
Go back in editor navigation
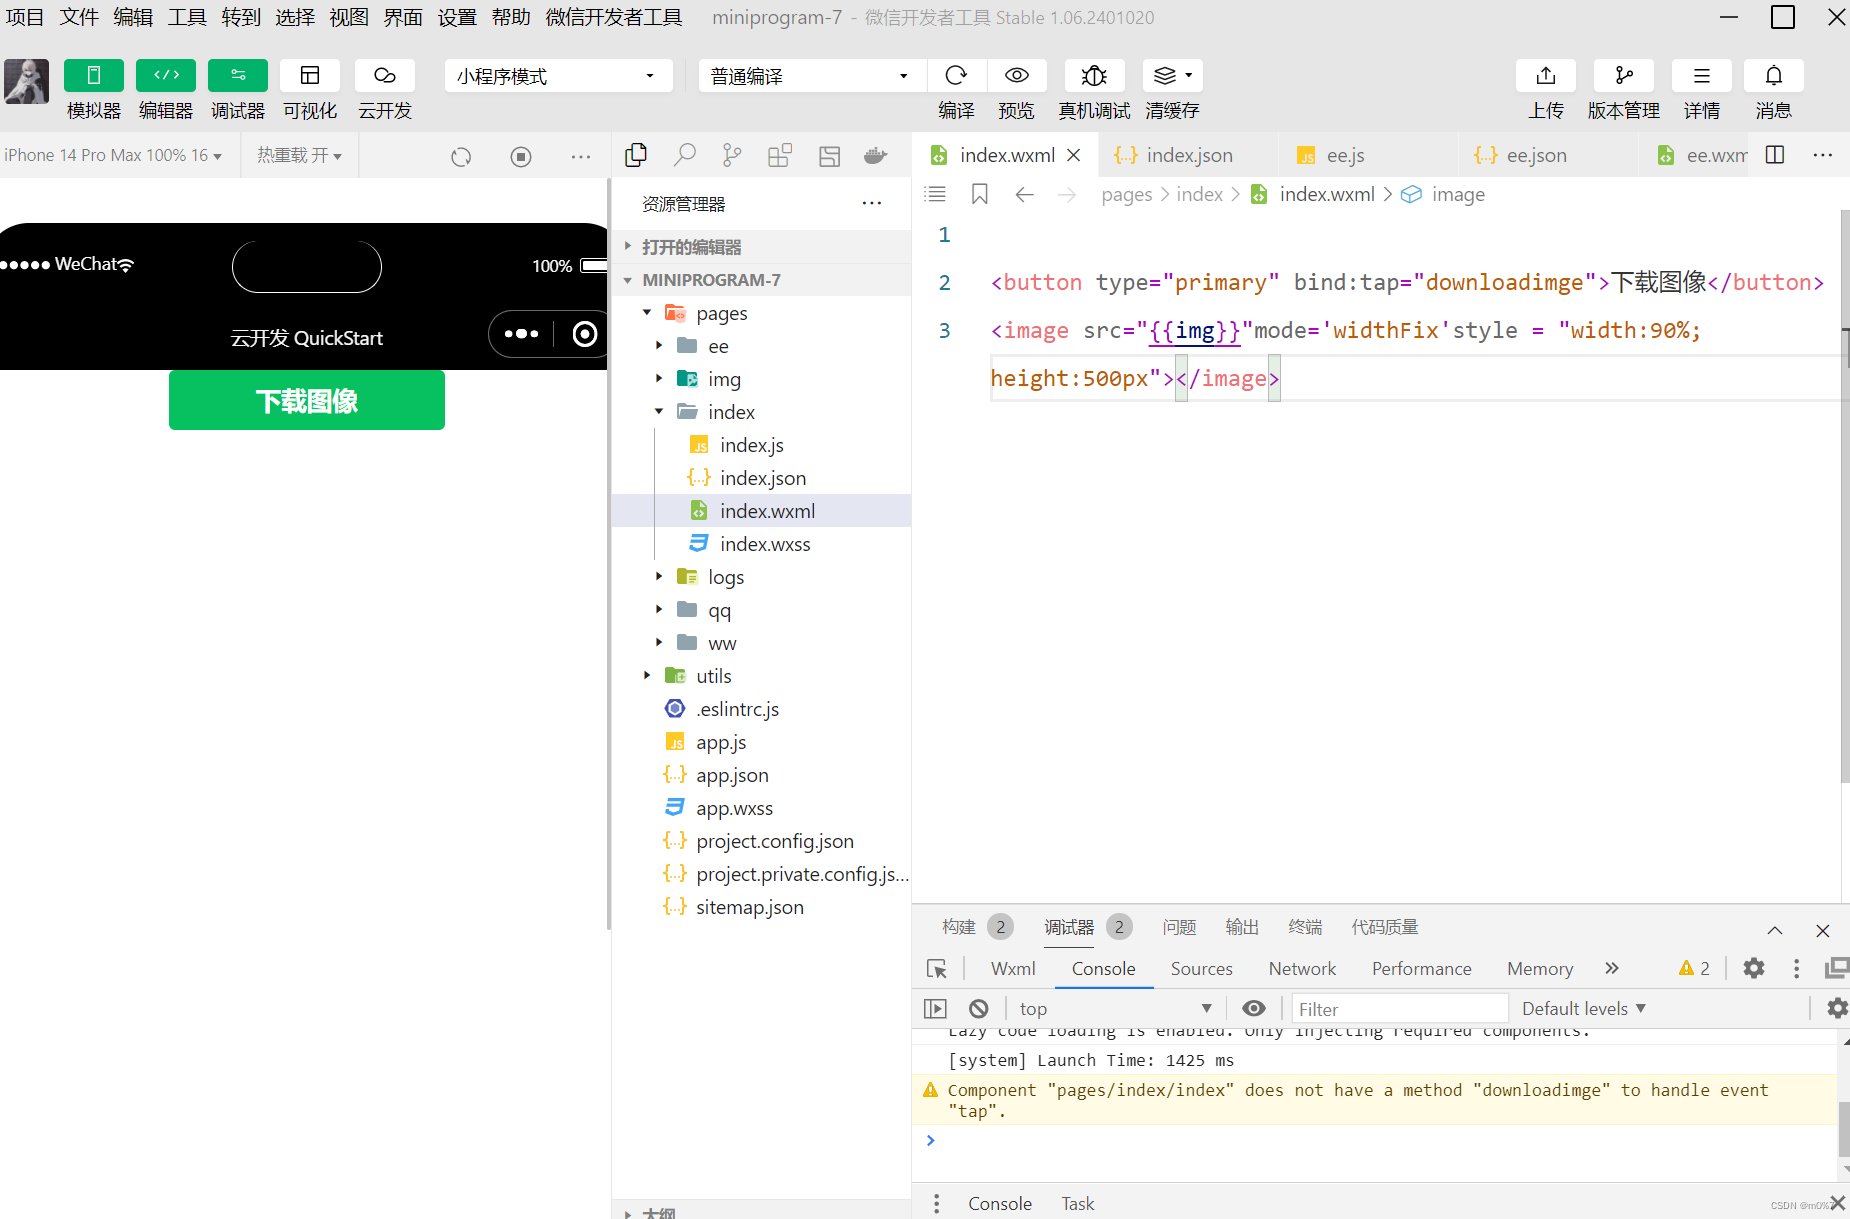coord(1024,194)
